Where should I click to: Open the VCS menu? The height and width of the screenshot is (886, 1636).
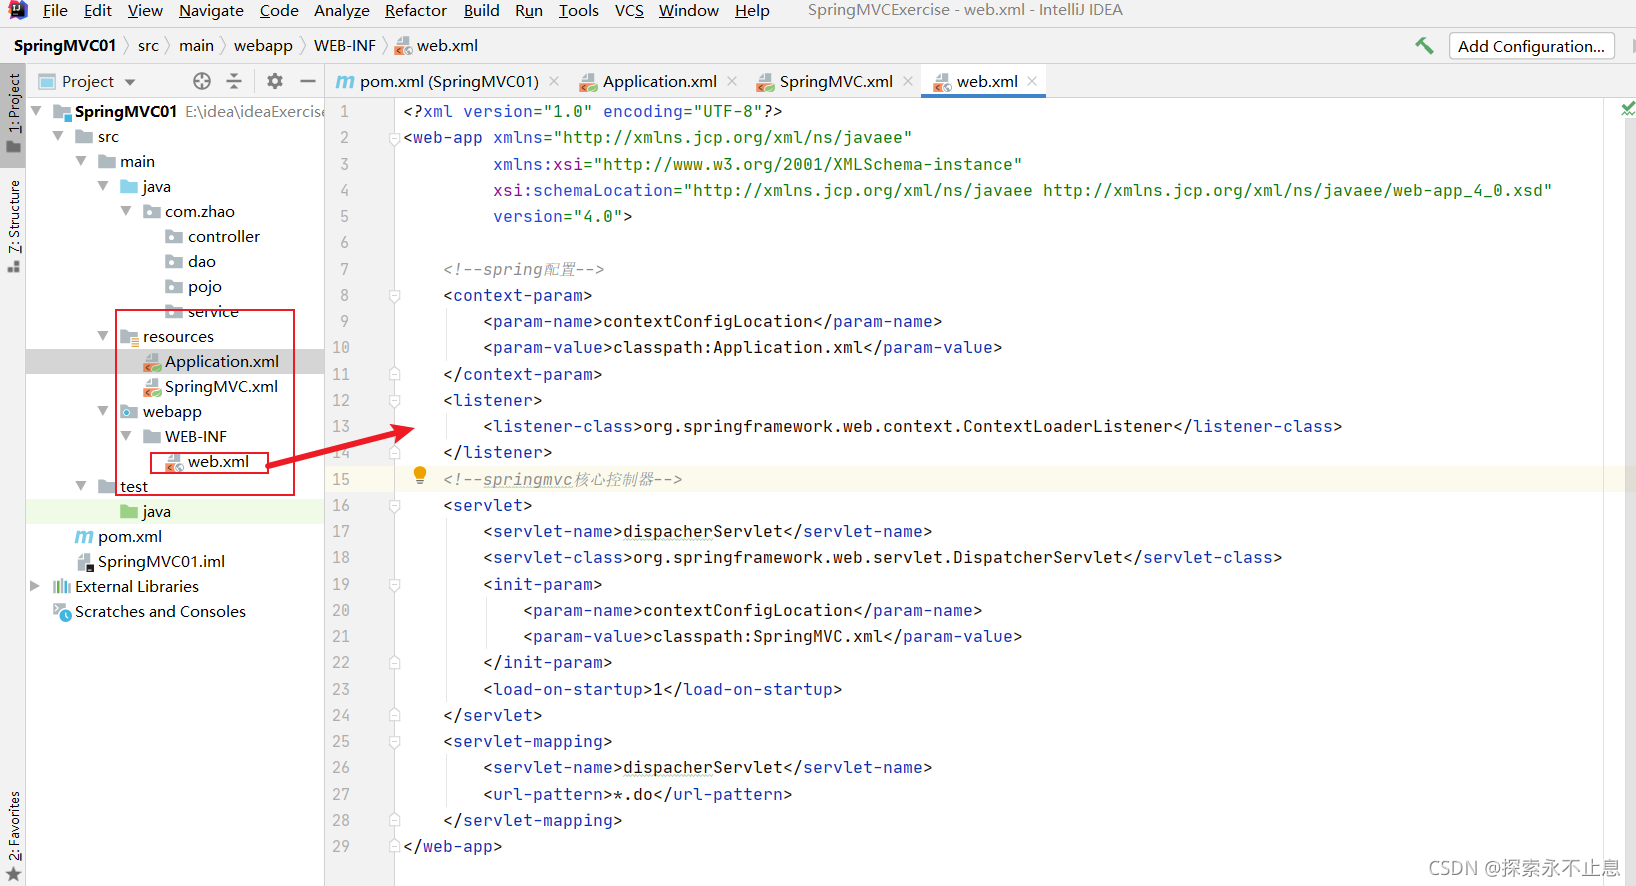coord(629,10)
